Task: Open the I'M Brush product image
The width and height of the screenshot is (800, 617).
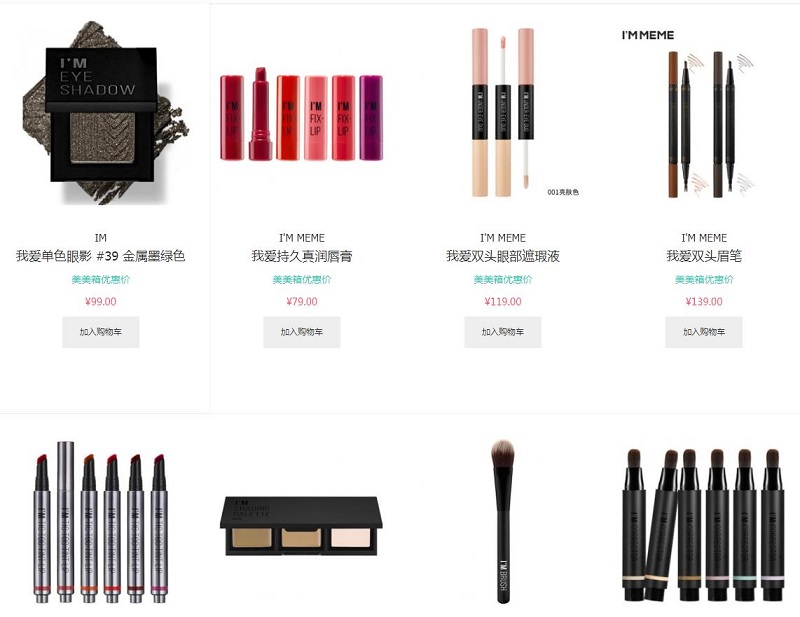Action: pyautogui.click(x=502, y=522)
